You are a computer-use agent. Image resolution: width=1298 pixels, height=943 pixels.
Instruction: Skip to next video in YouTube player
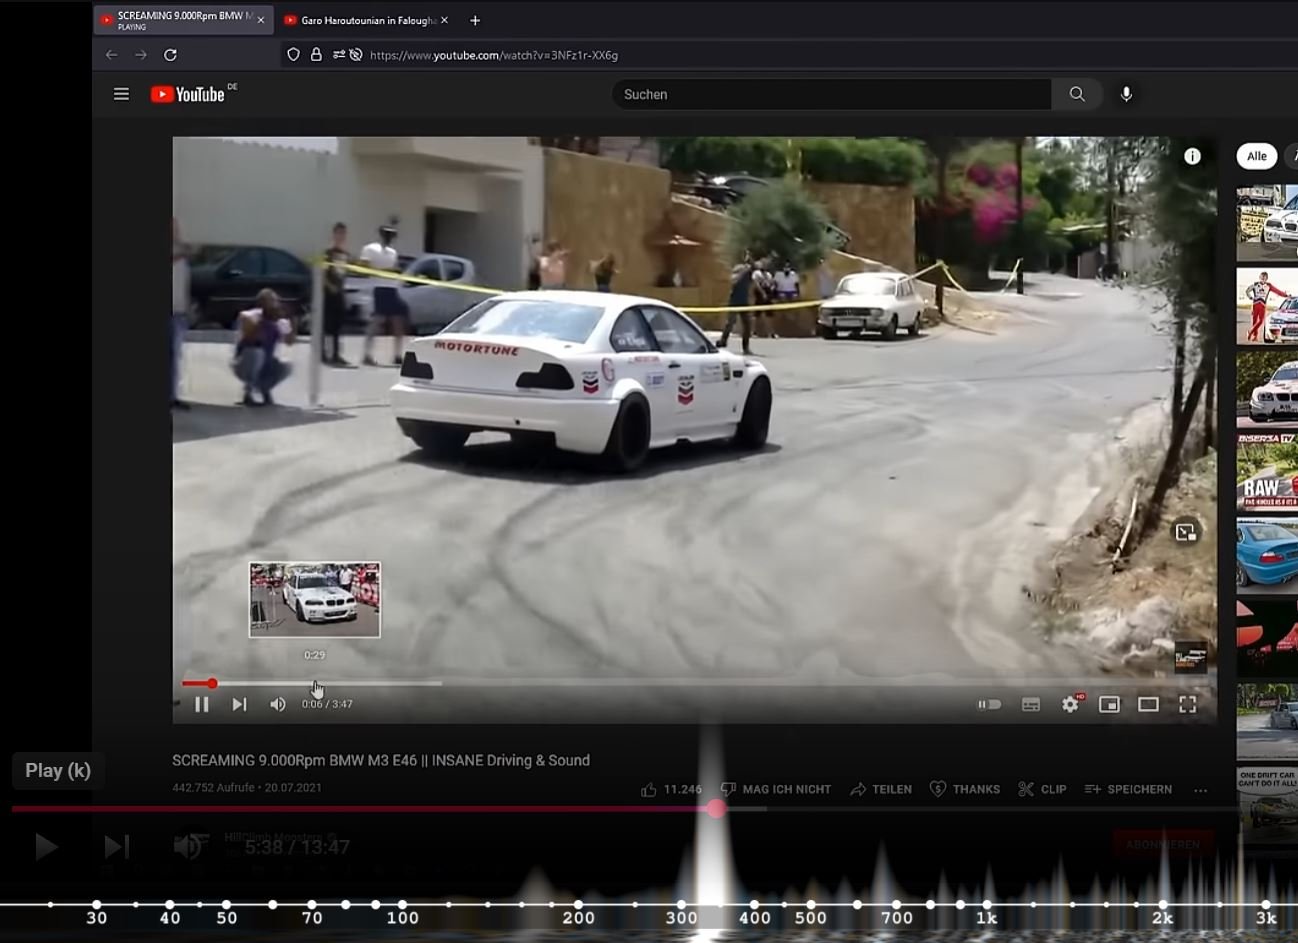[x=239, y=704]
